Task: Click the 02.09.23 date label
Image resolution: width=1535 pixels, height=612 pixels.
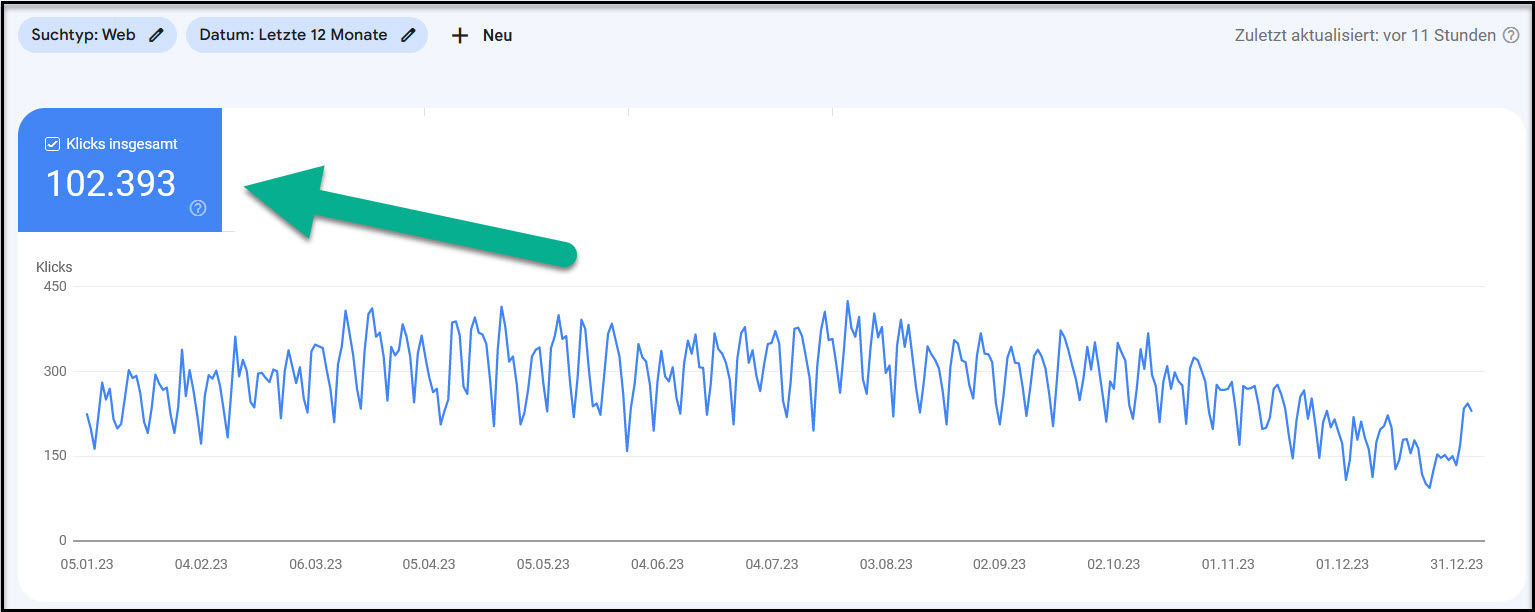Action: [x=1000, y=564]
